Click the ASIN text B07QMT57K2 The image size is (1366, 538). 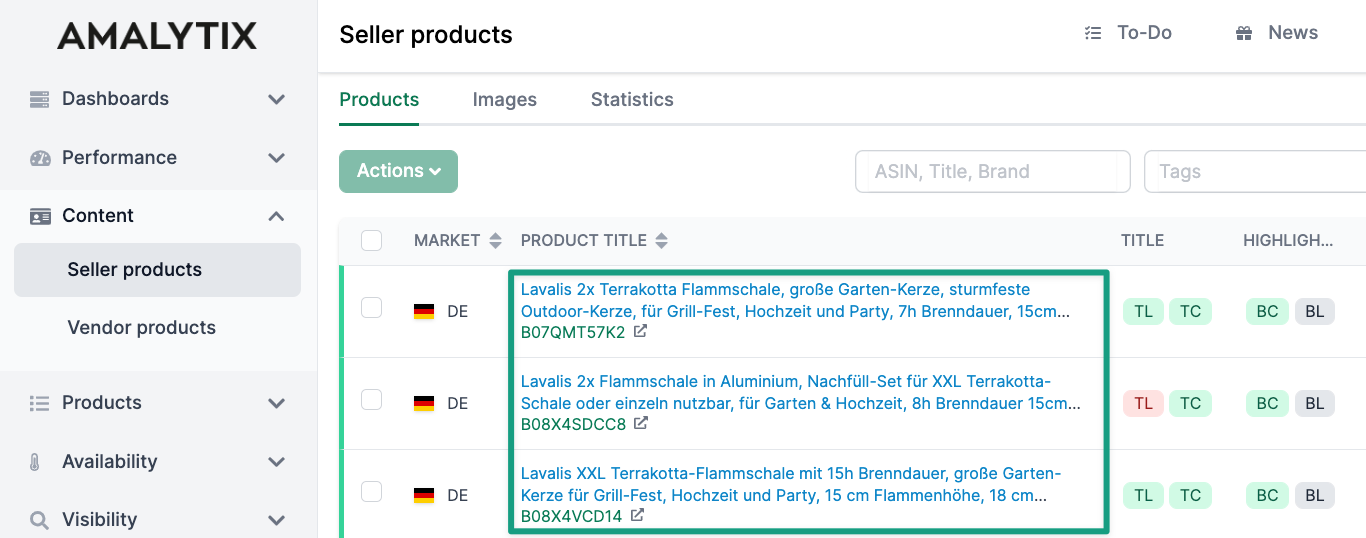(573, 333)
